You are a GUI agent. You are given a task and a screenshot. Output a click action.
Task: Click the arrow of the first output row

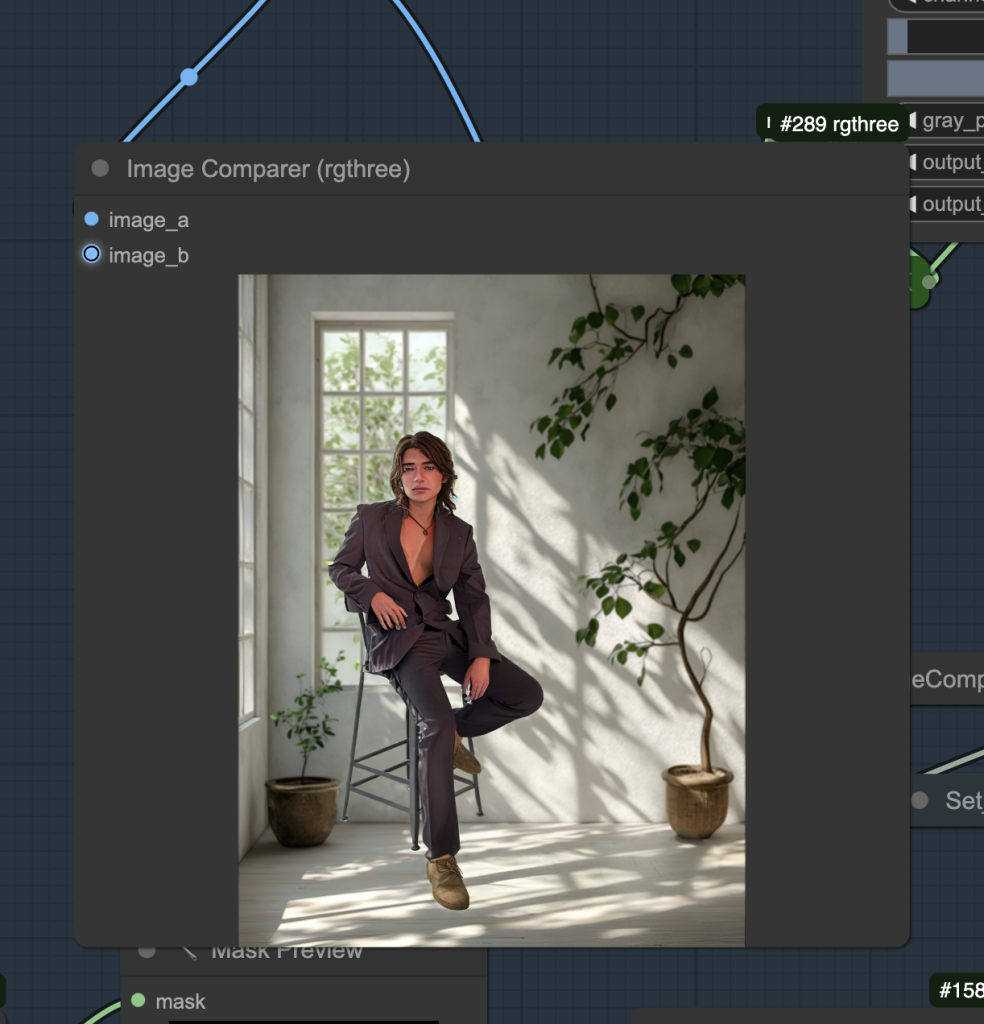pos(912,162)
